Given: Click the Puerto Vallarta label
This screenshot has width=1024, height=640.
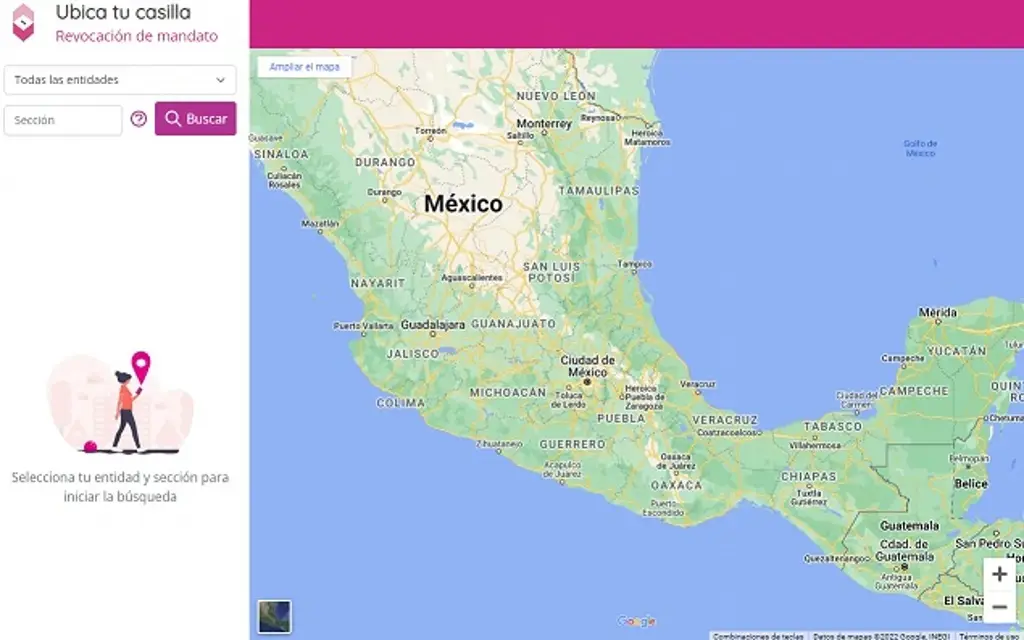Looking at the screenshot, I should pos(362,325).
